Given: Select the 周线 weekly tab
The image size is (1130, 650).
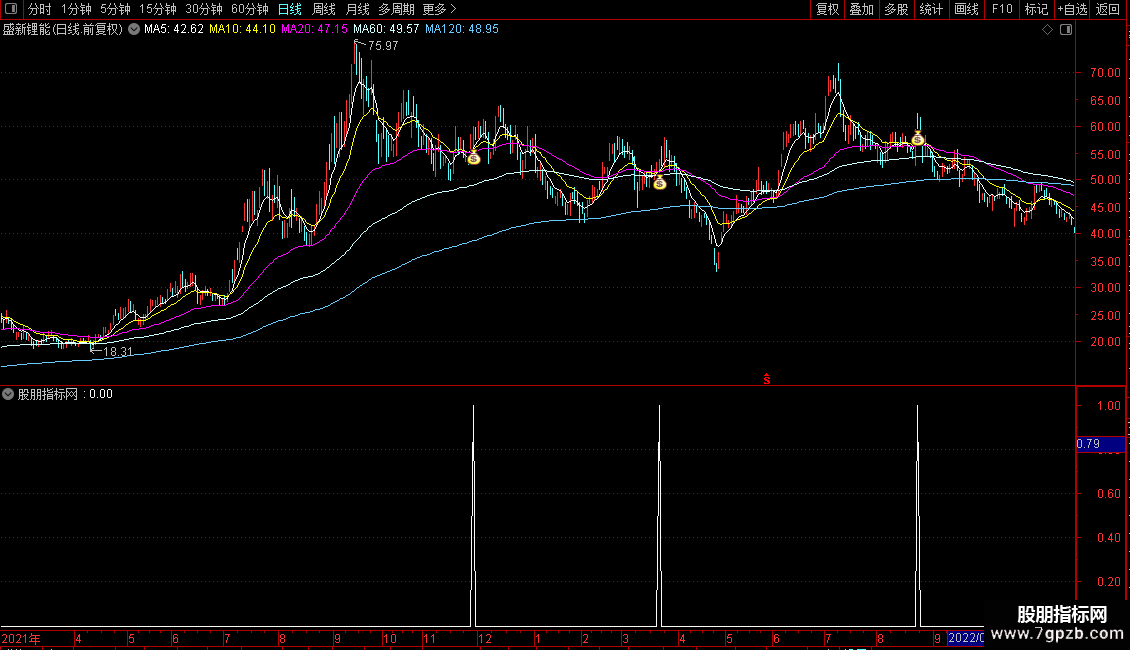Looking at the screenshot, I should (324, 9).
